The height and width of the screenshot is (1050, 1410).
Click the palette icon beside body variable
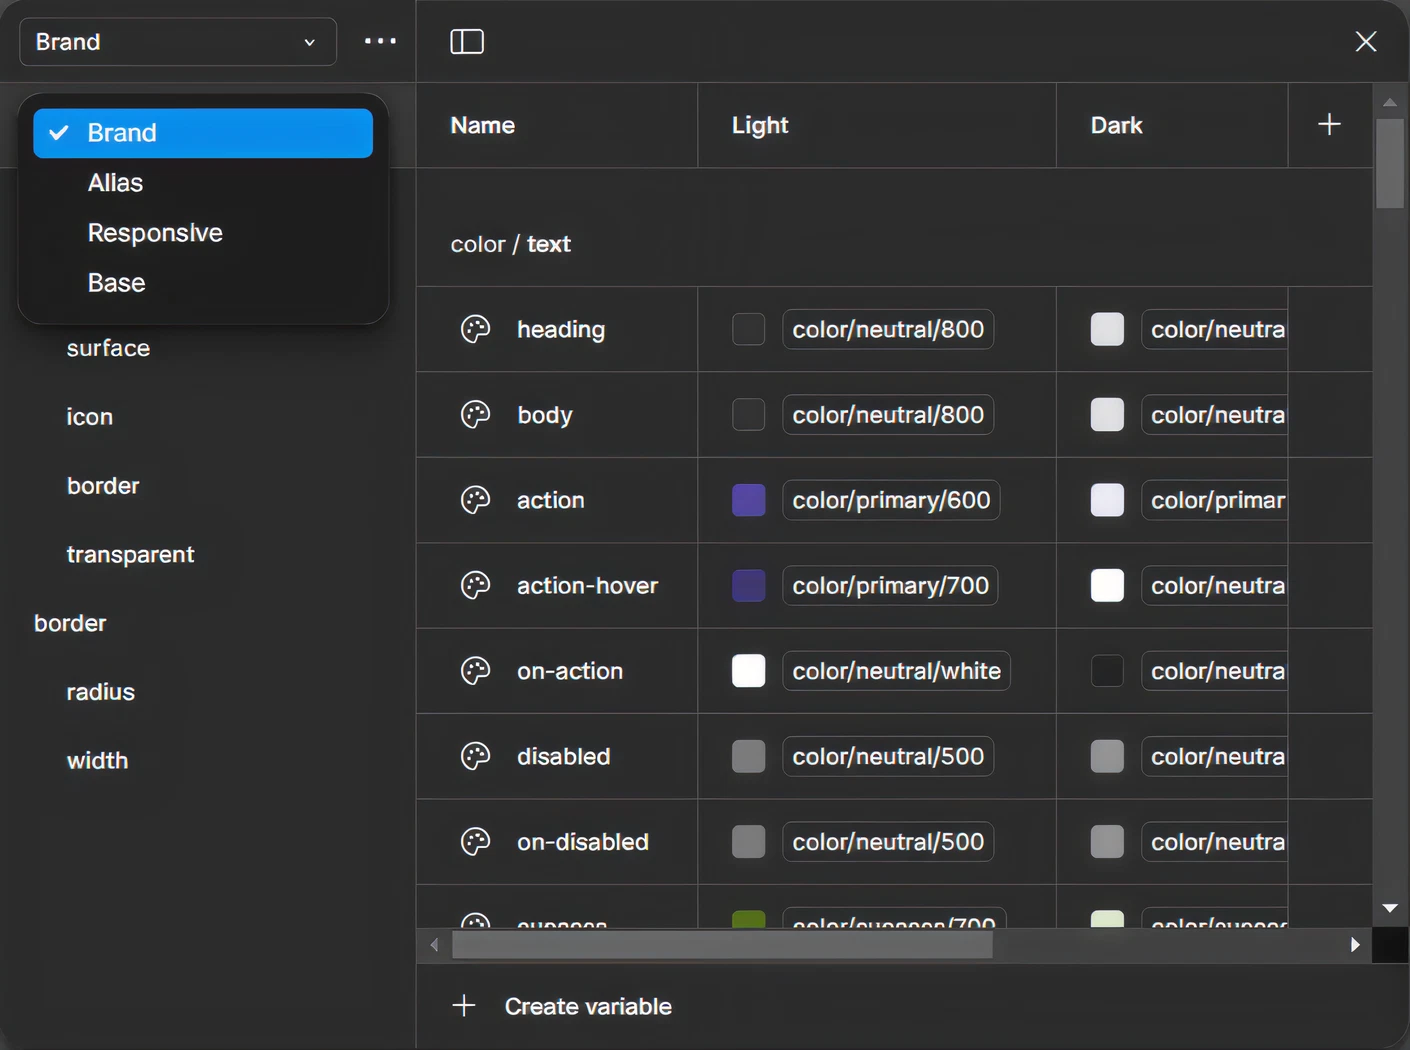pos(475,415)
